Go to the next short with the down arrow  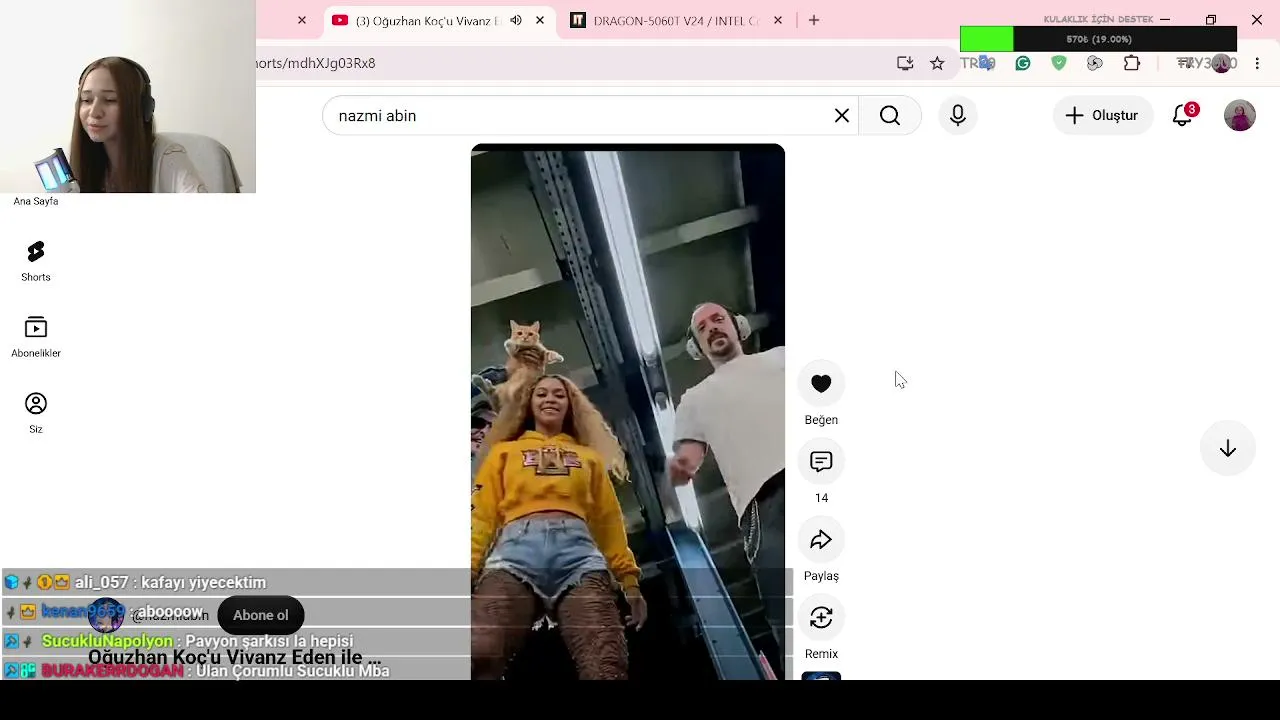1228,449
